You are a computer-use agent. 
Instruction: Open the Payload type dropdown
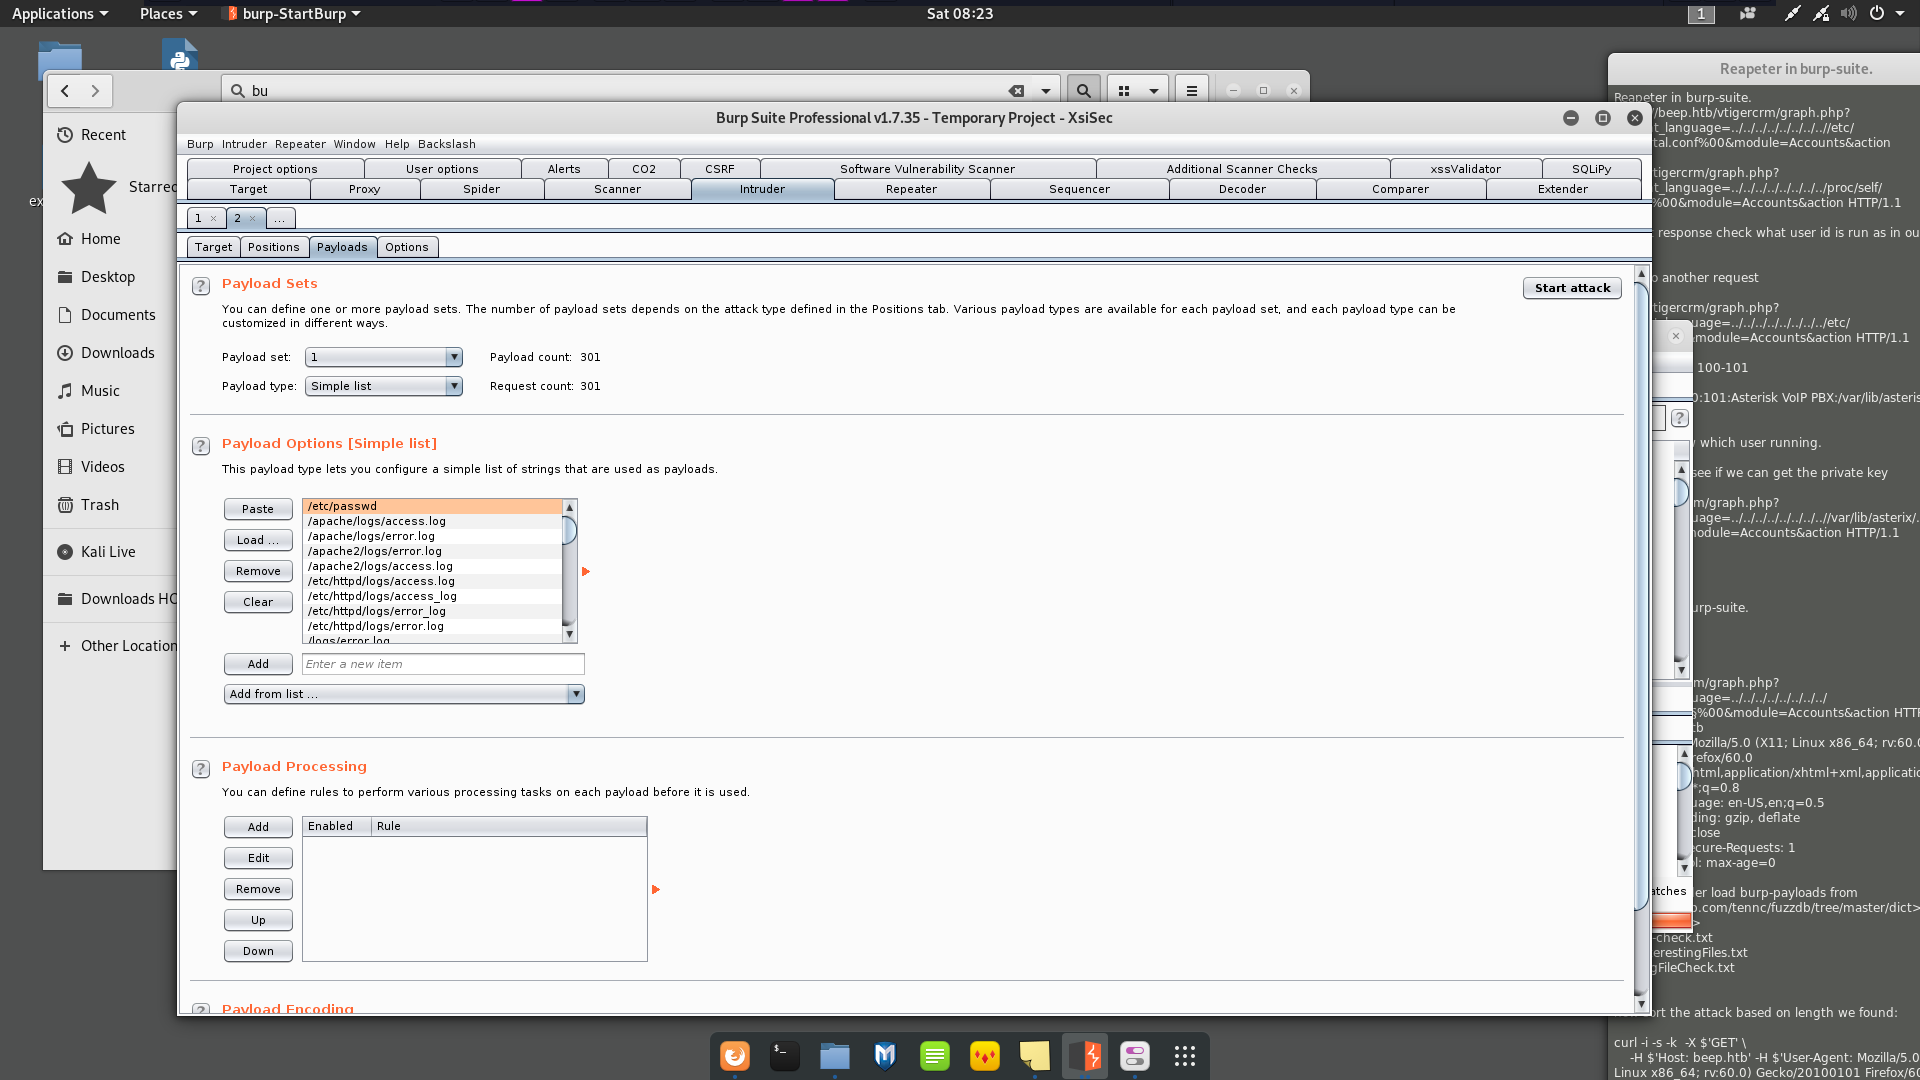pyautogui.click(x=384, y=386)
